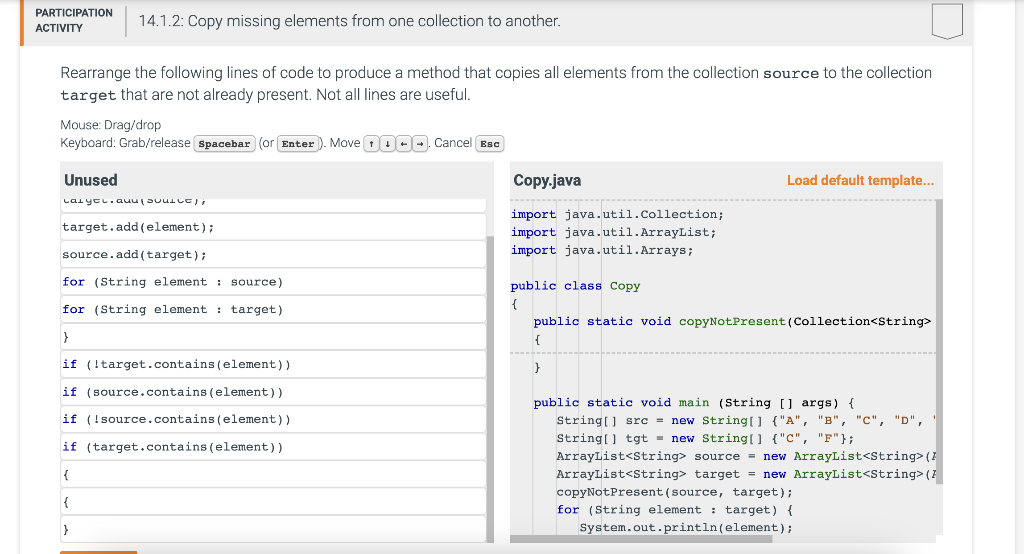1024x554 pixels.
Task: Pick the for loop over source block
Action: (x=172, y=282)
